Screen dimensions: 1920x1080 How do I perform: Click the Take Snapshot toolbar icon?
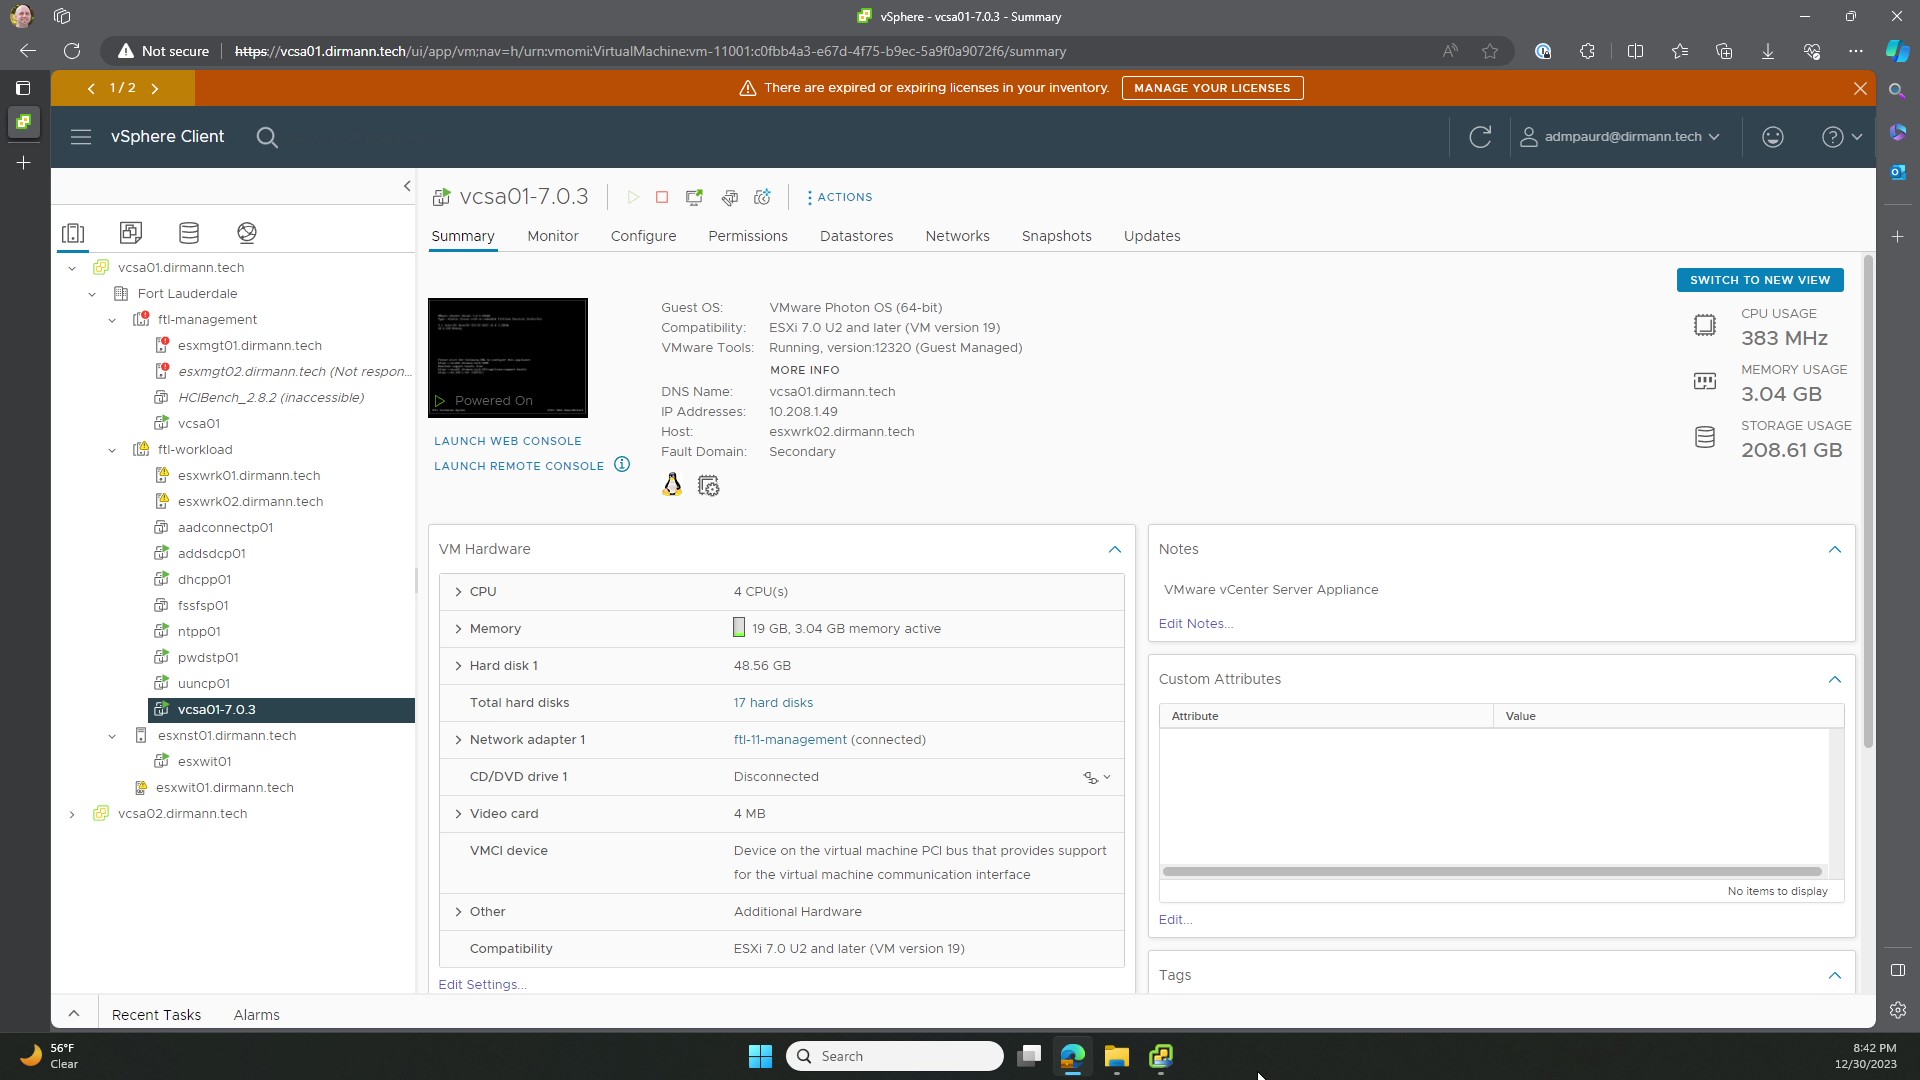(x=763, y=198)
